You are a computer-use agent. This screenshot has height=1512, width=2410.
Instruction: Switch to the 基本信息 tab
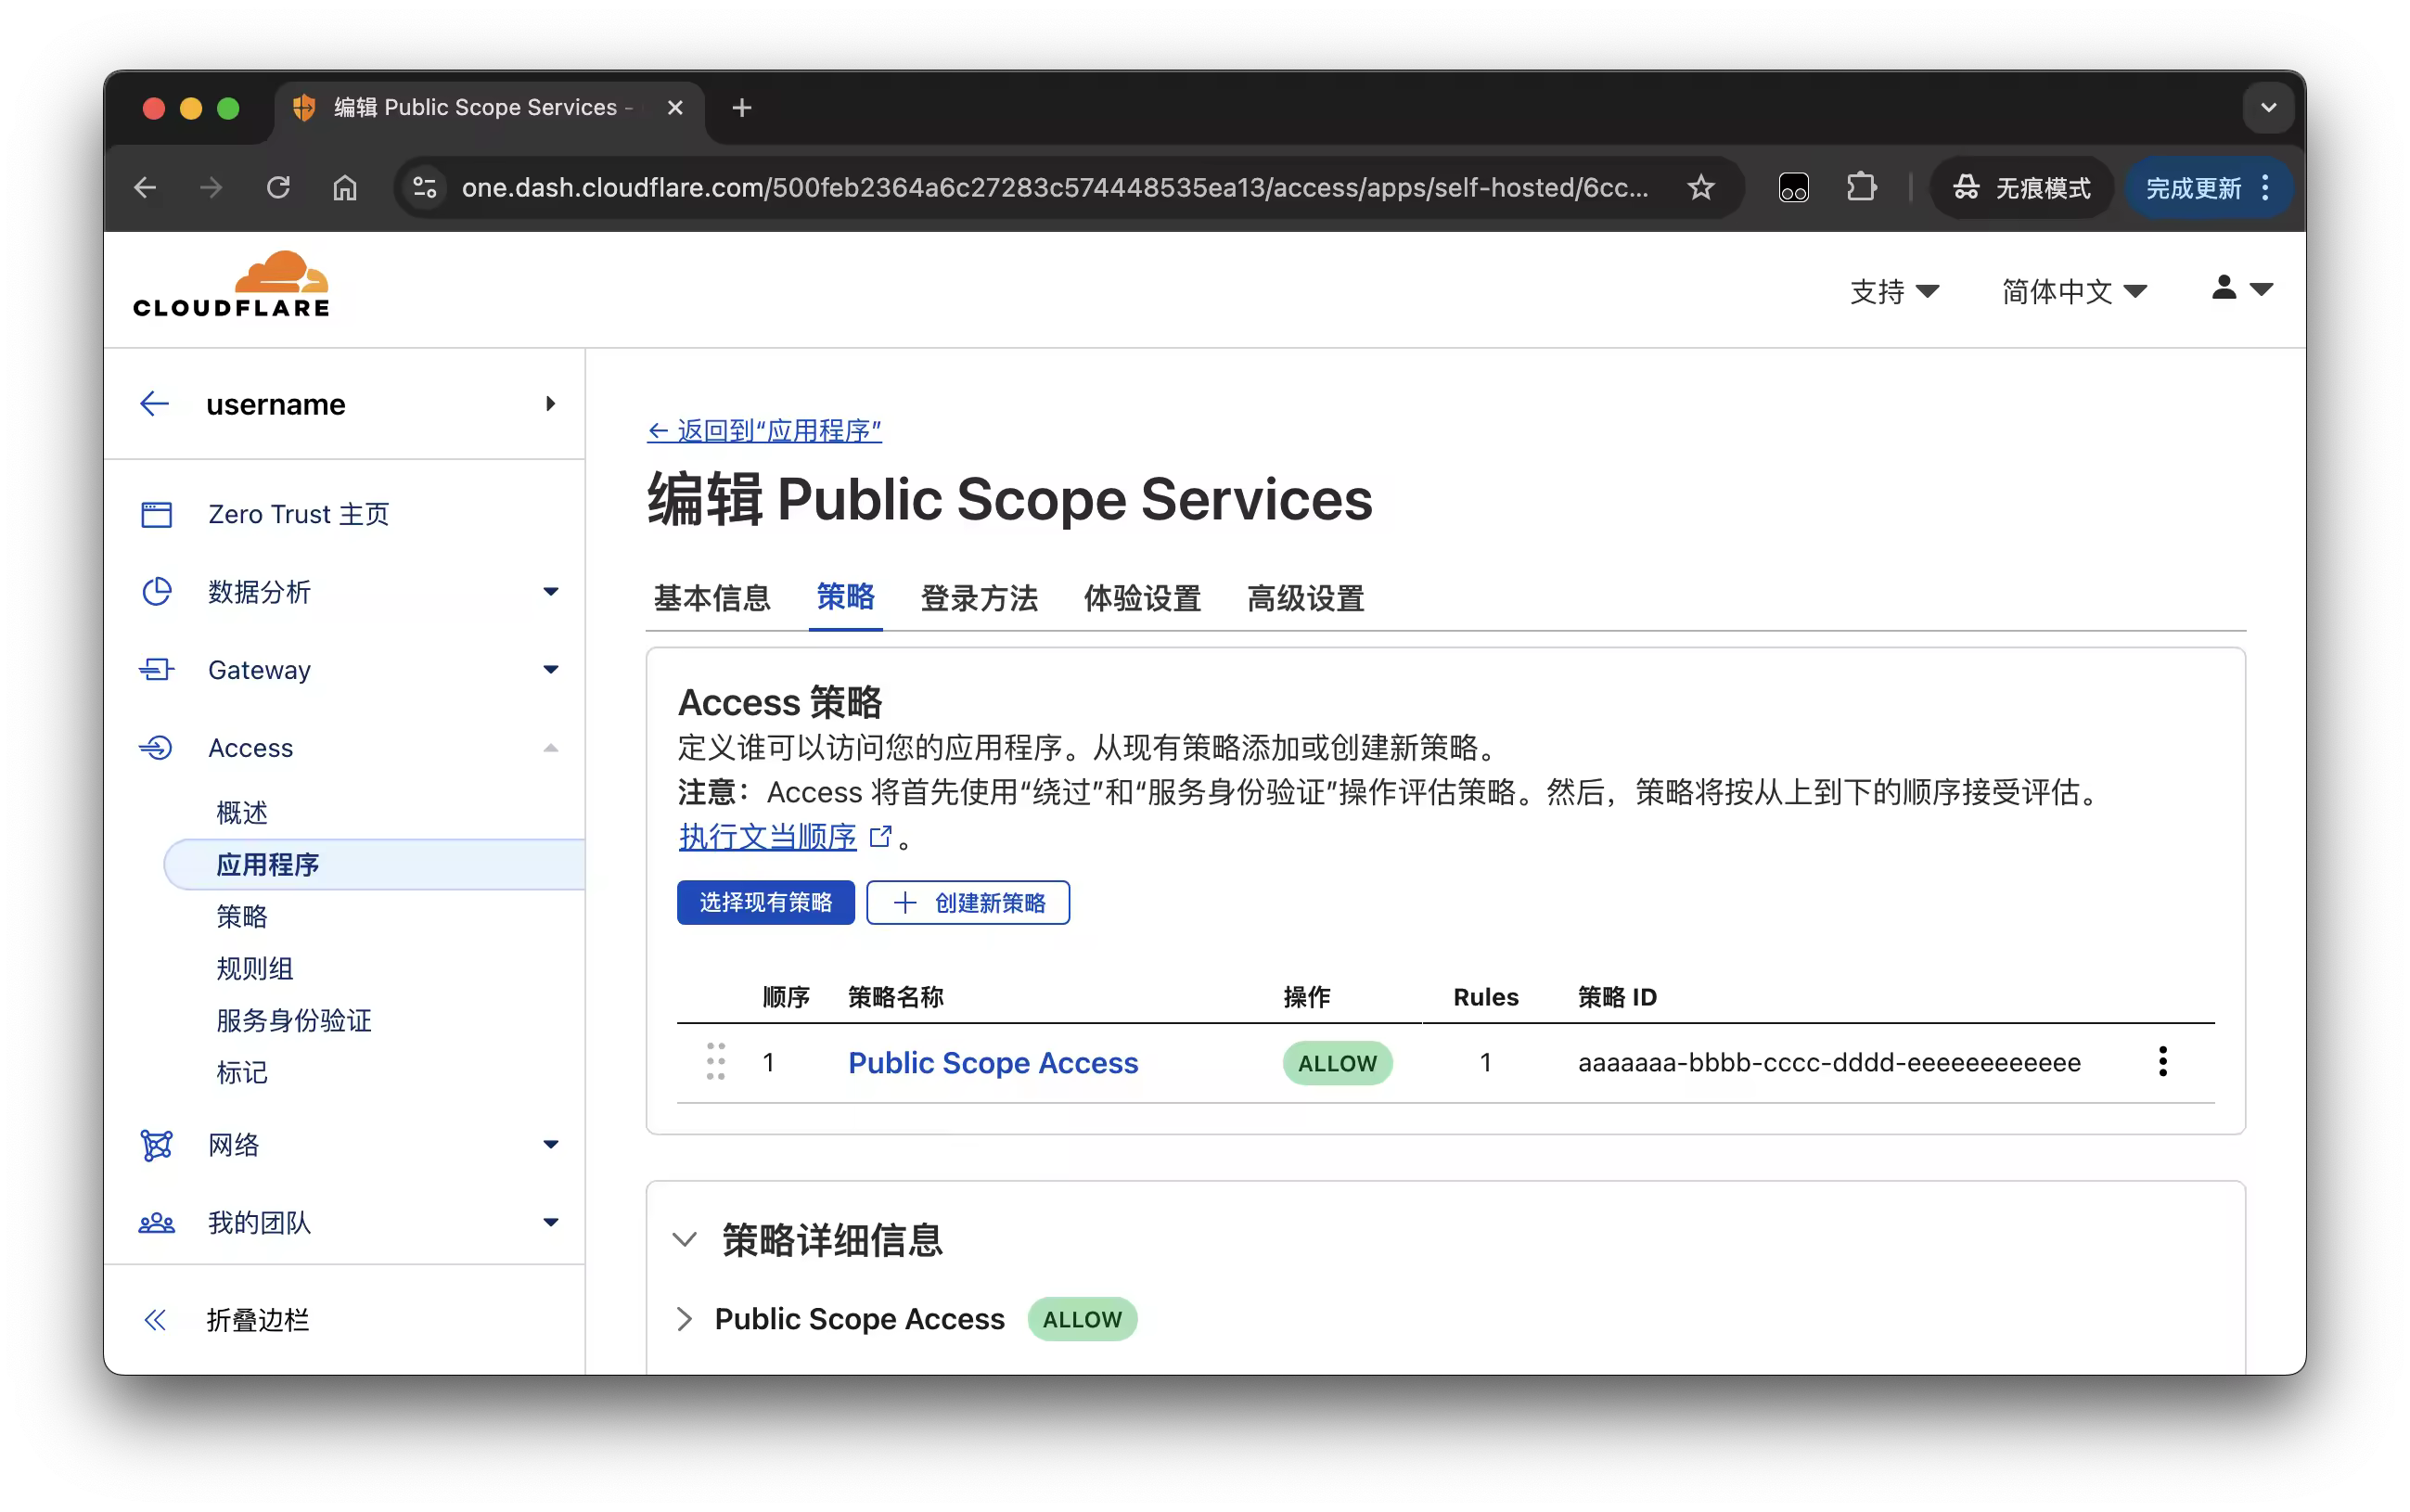tap(712, 598)
